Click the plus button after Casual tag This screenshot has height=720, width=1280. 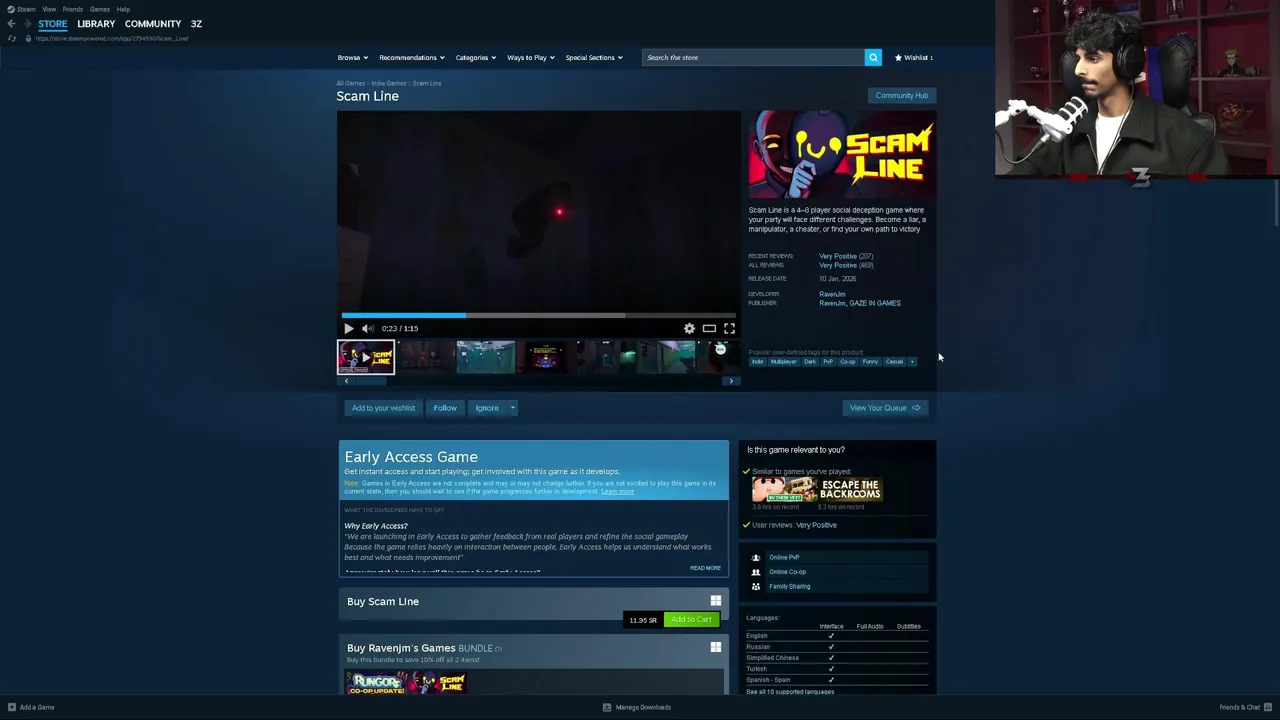coord(912,362)
